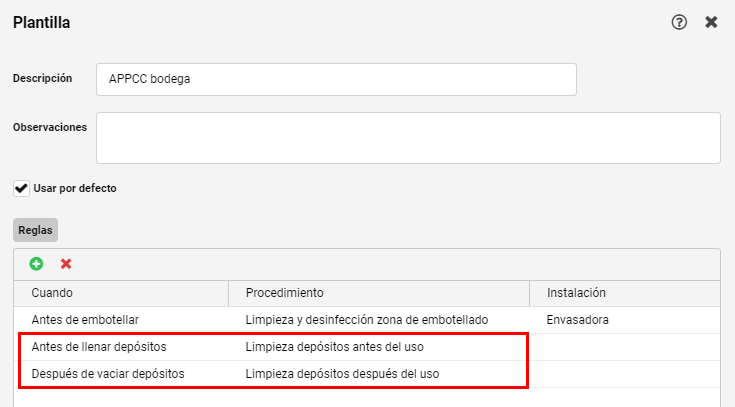Sort by the Instalación column header

coord(624,293)
